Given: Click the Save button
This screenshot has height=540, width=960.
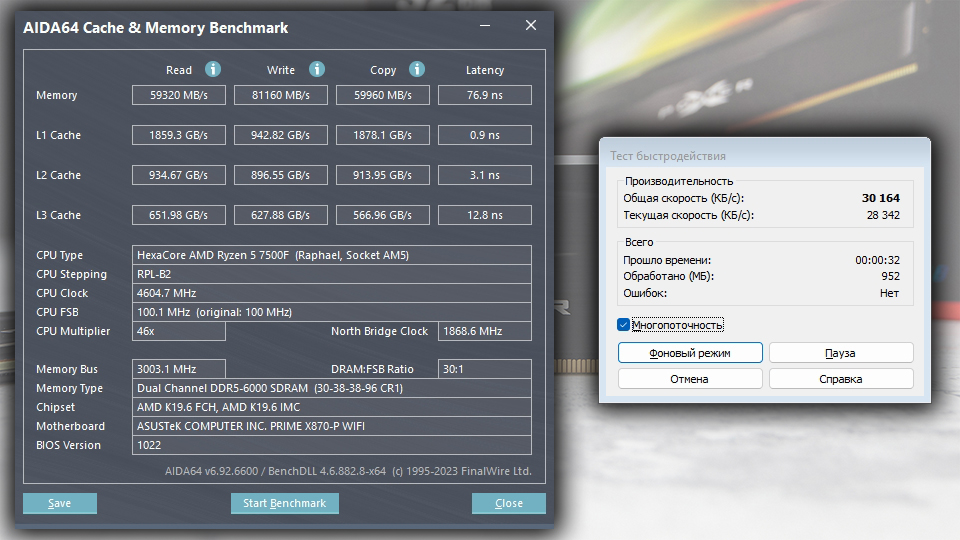Looking at the screenshot, I should (x=60, y=503).
